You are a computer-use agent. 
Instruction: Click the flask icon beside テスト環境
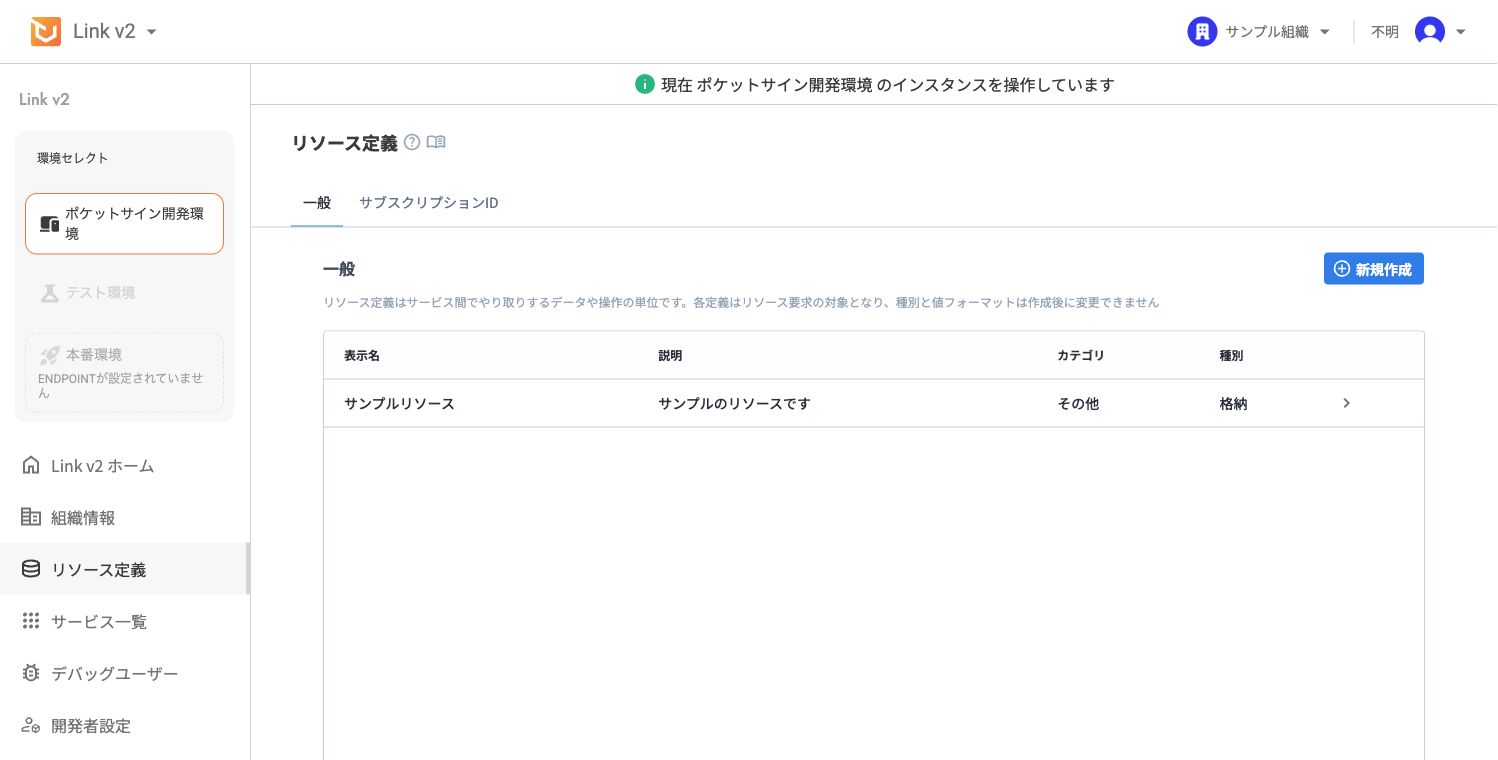click(x=49, y=293)
